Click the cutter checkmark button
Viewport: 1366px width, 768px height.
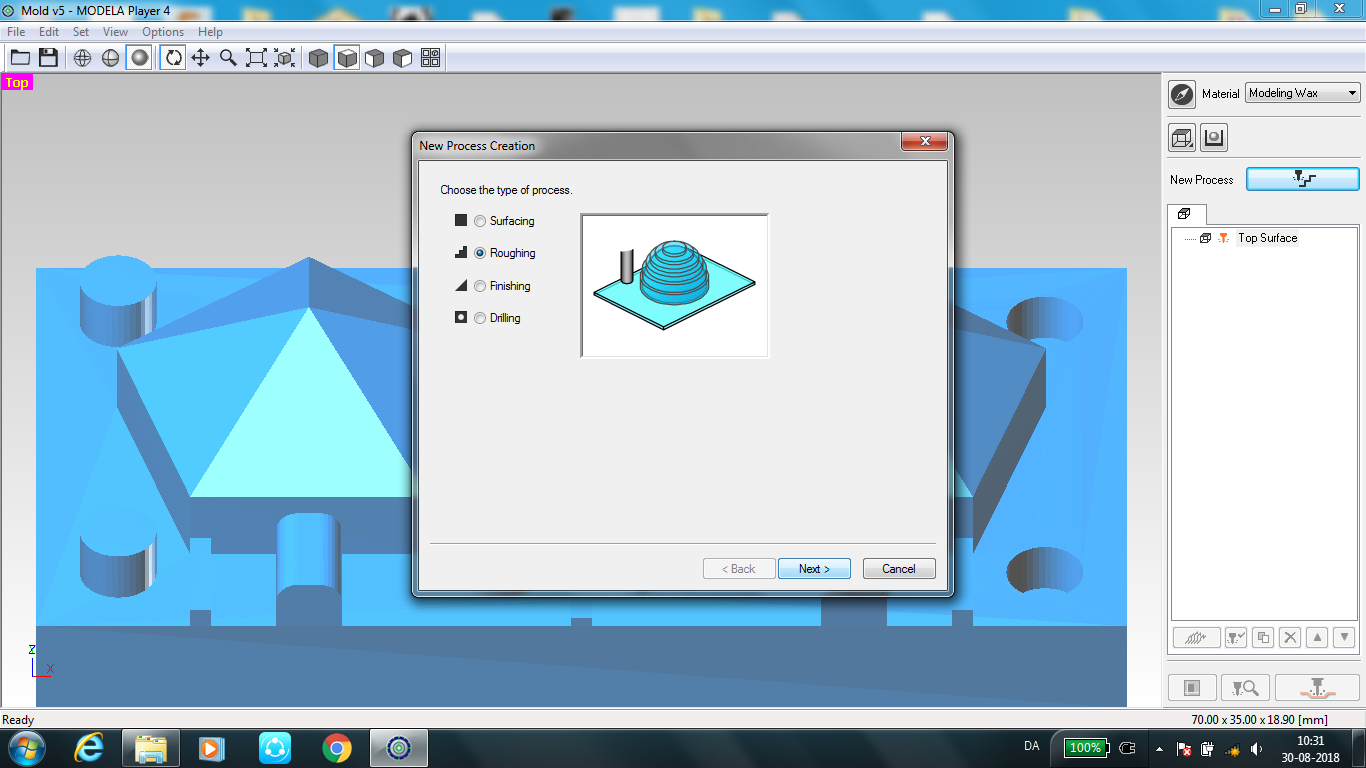(x=1235, y=636)
